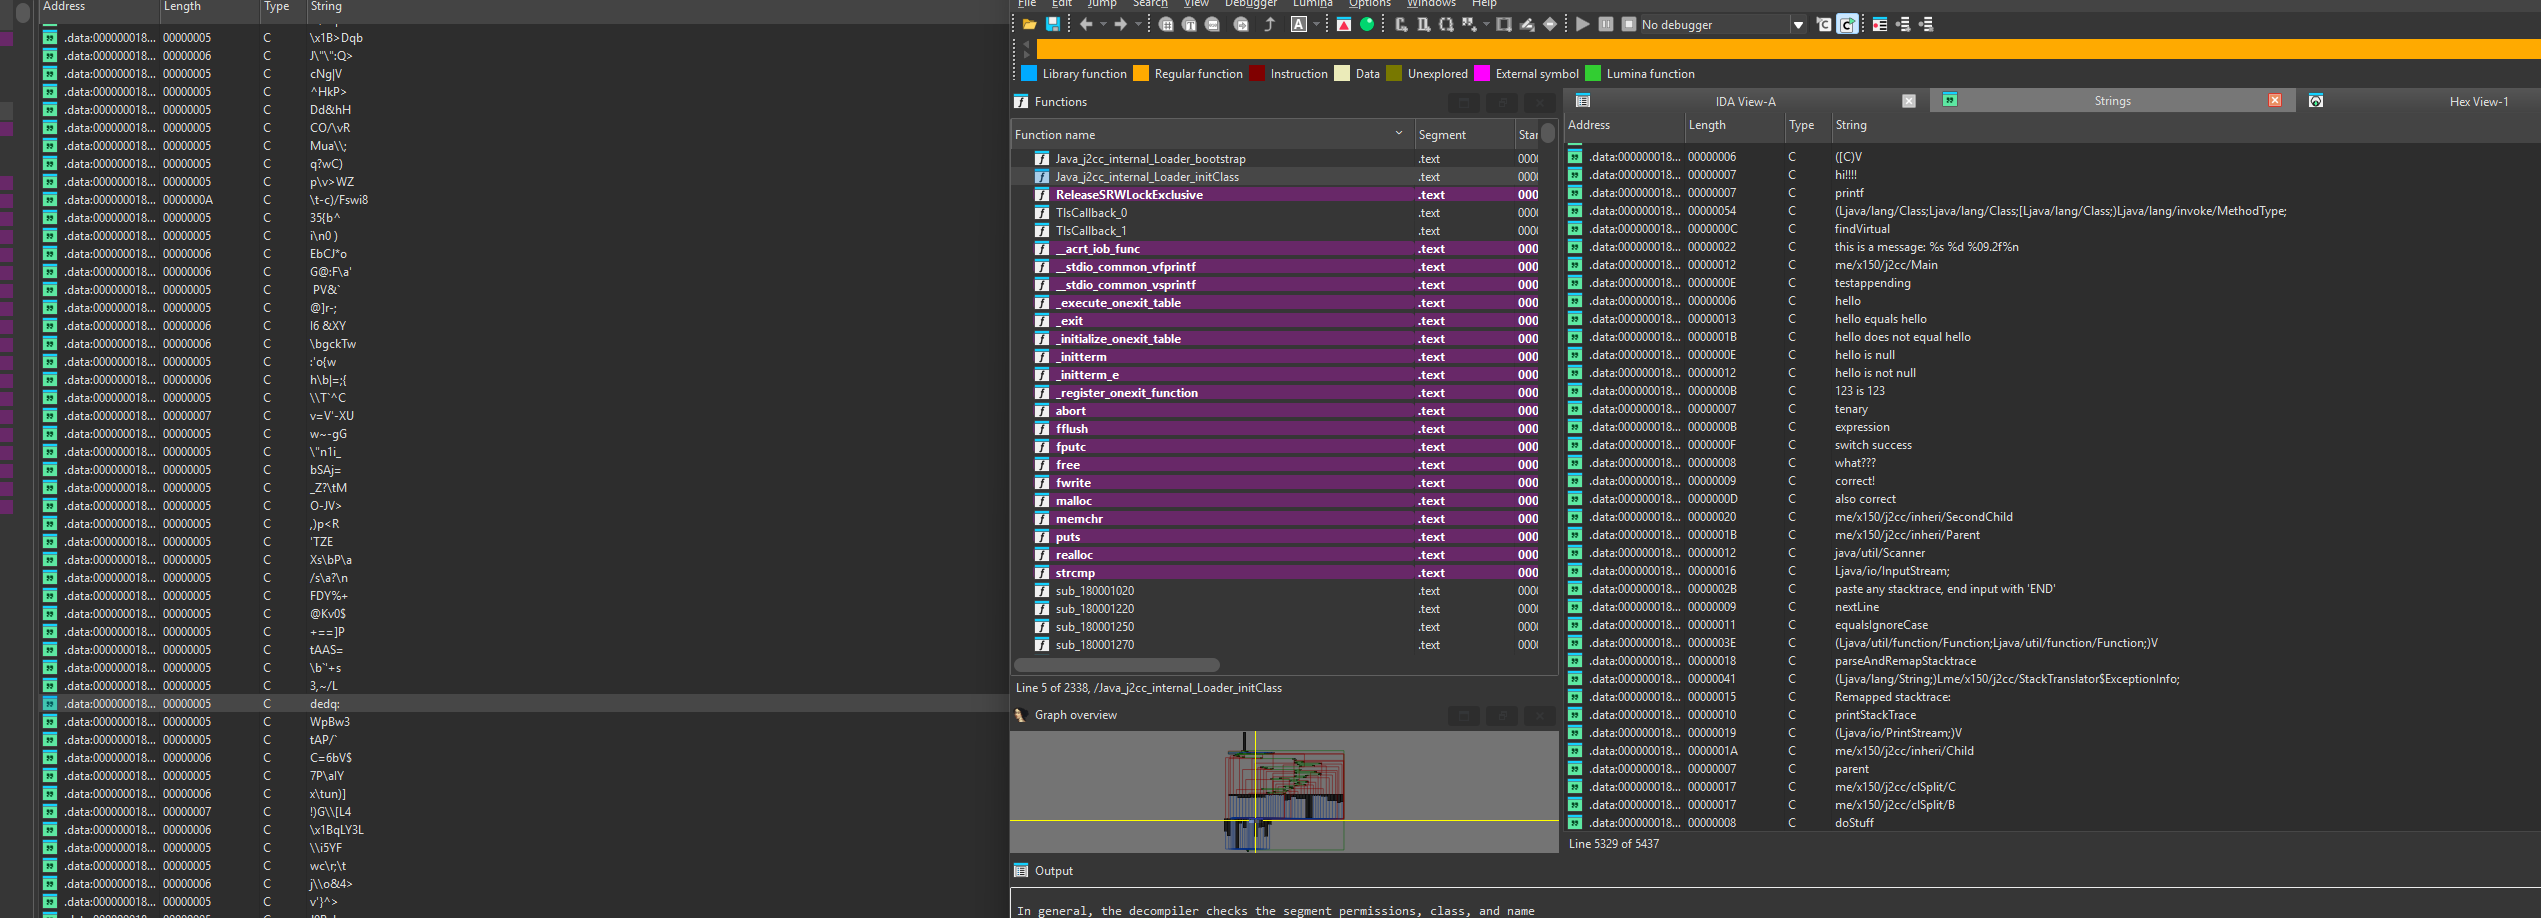This screenshot has width=2541, height=918.
Task: Select the TlsCallback_0 function row
Action: pos(1091,213)
